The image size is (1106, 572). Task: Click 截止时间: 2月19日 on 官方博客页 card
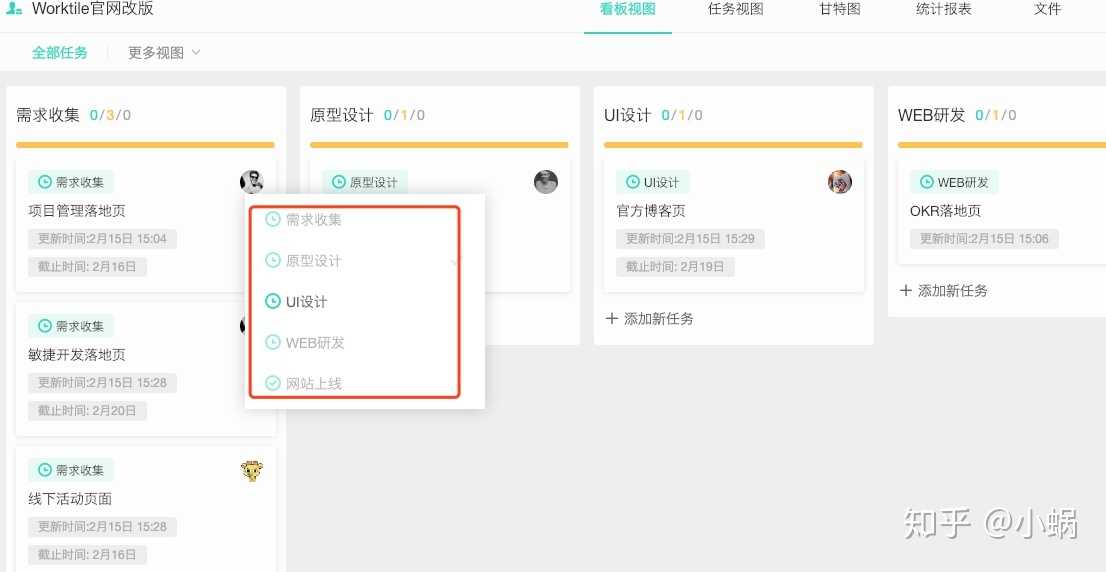675,267
